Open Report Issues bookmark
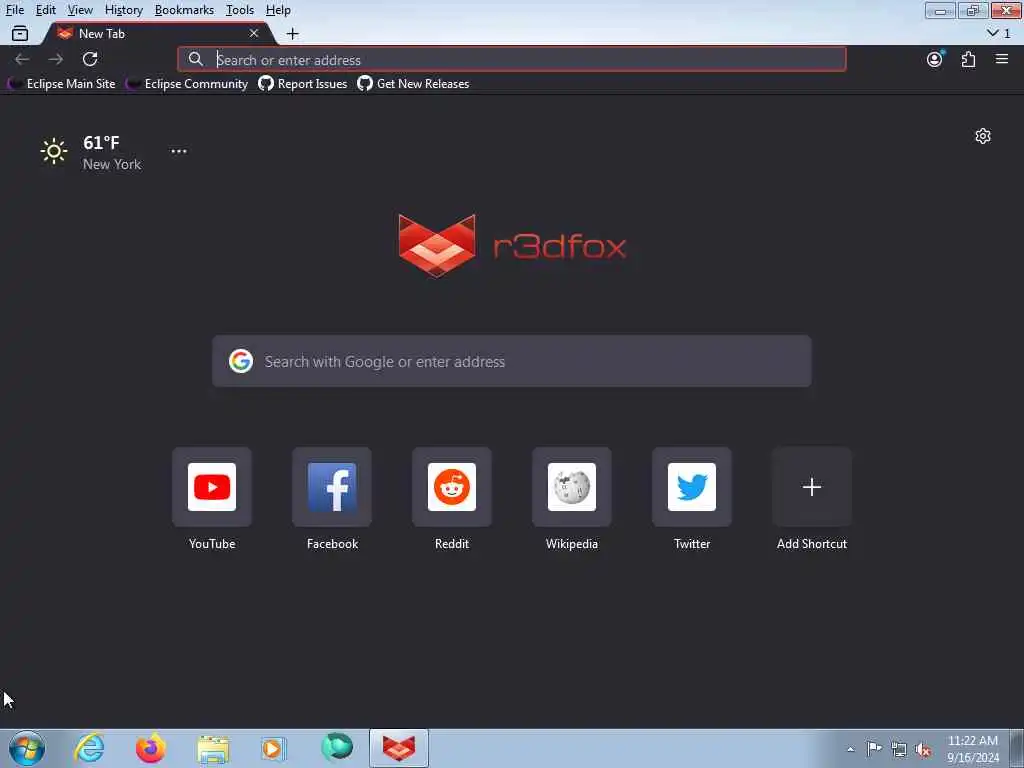Image resolution: width=1024 pixels, height=768 pixels. pos(302,84)
